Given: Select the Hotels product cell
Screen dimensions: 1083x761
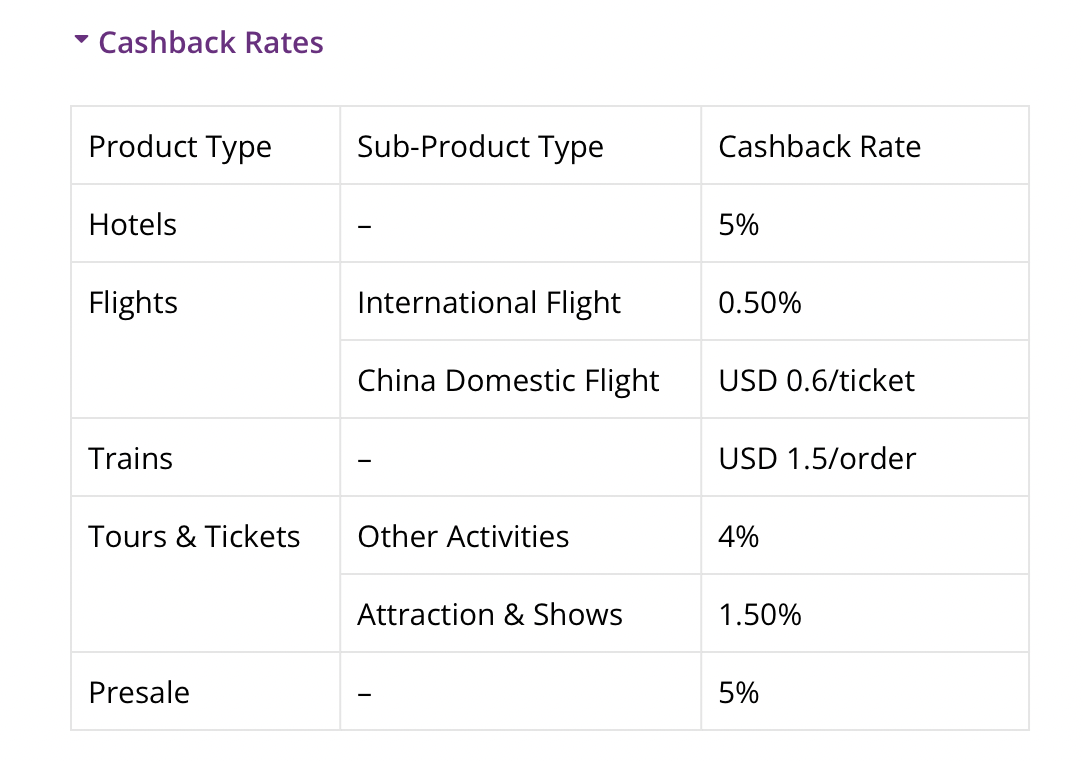Looking at the screenshot, I should 133,225.
